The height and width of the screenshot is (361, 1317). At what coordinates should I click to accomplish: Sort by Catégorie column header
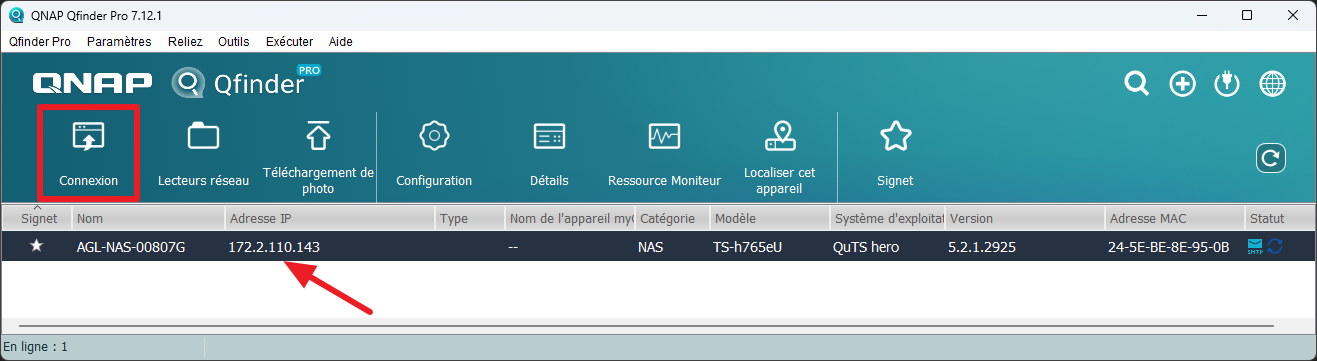pyautogui.click(x=672, y=218)
